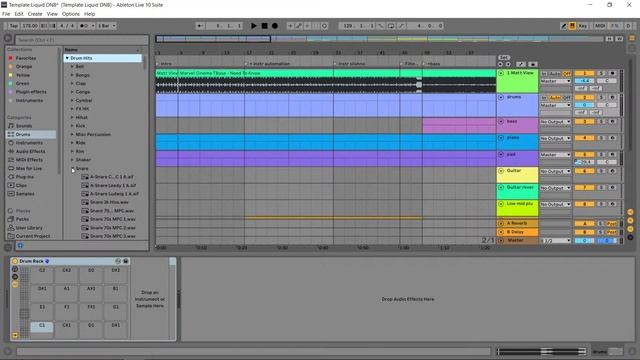Viewport: 640px width, 360px height.
Task: Click the Stop transport button
Action: 264,26
